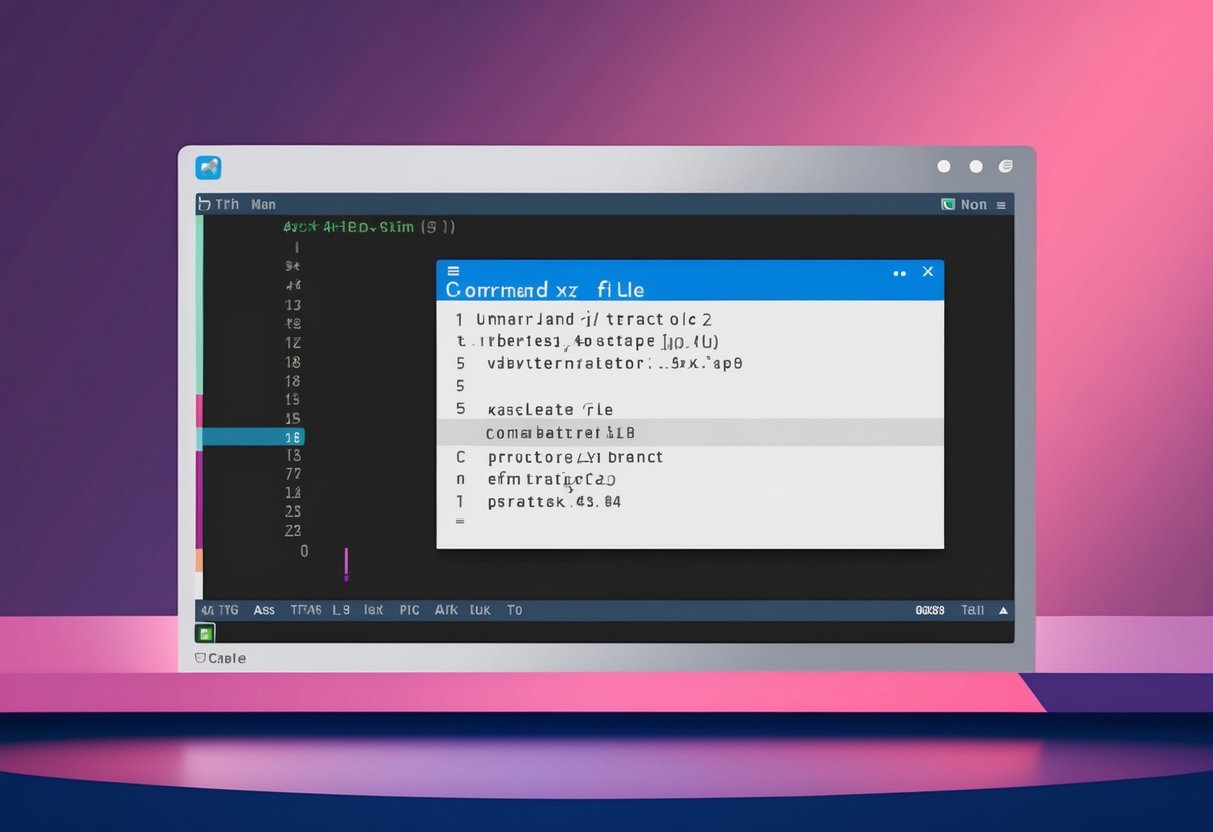Screen dimensions: 1213x832
Task: Toggle the Cable status item at the bottom
Action: (220, 658)
